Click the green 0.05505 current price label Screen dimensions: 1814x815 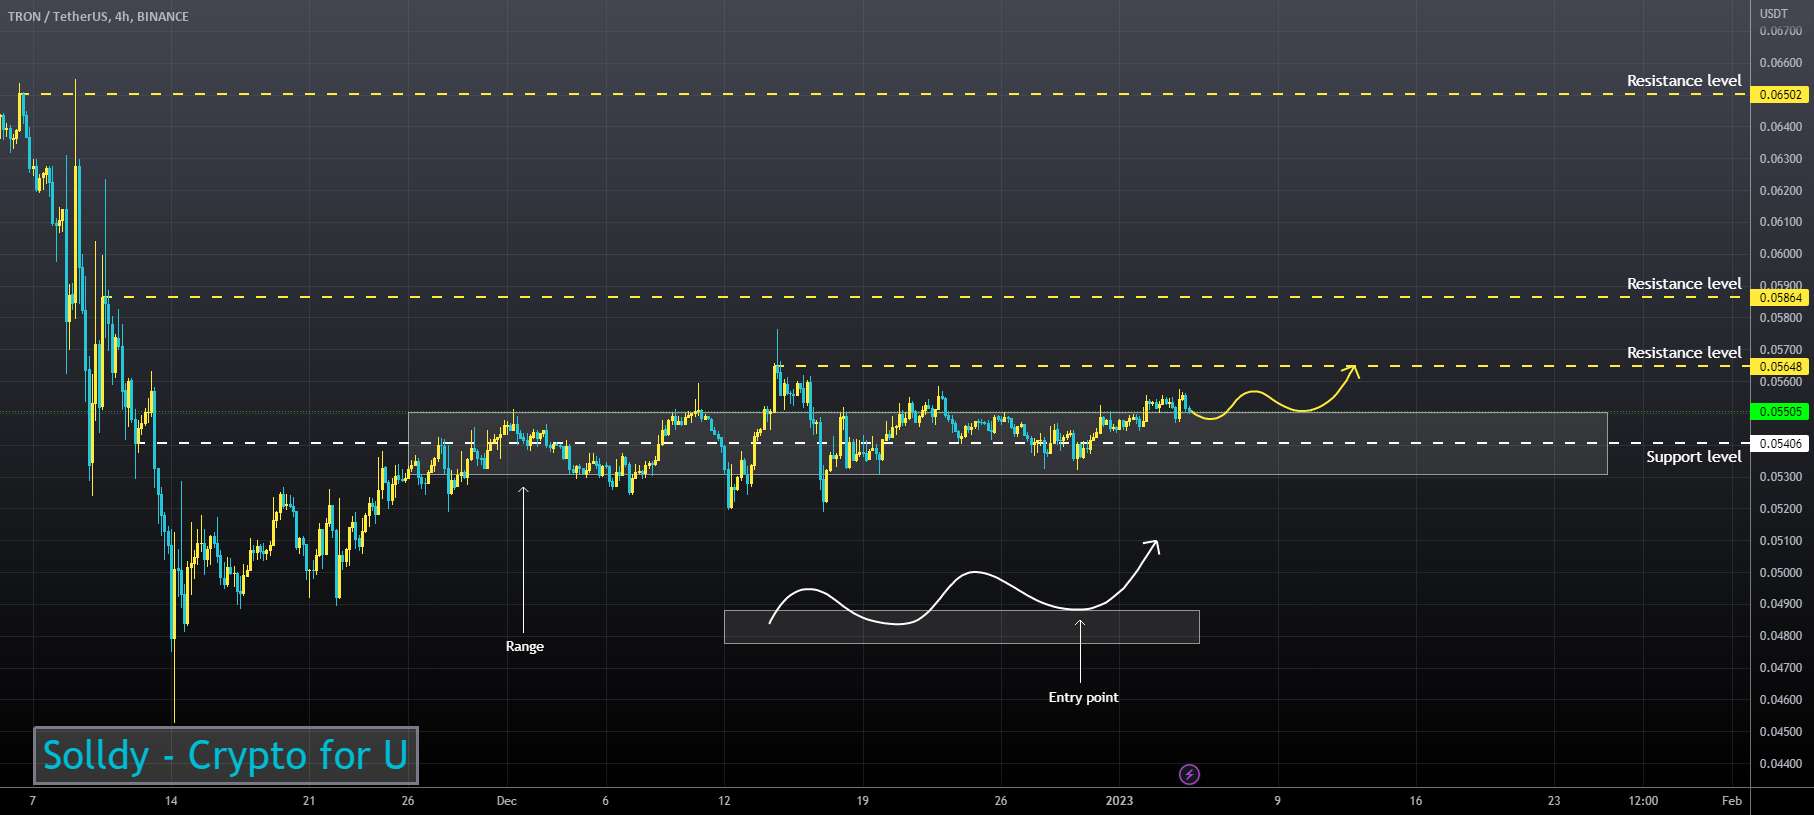click(x=1781, y=411)
